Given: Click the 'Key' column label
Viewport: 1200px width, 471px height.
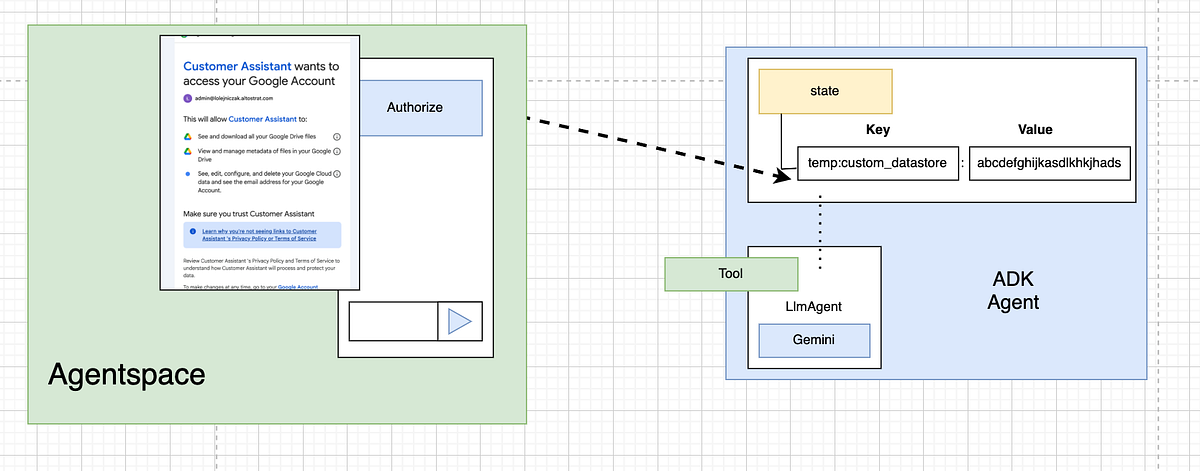Looking at the screenshot, I should click(877, 130).
